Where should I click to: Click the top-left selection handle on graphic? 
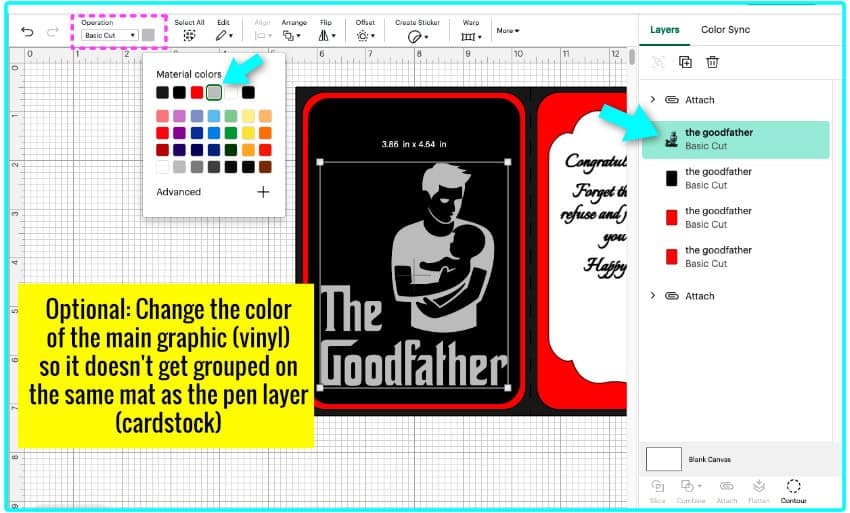320,162
